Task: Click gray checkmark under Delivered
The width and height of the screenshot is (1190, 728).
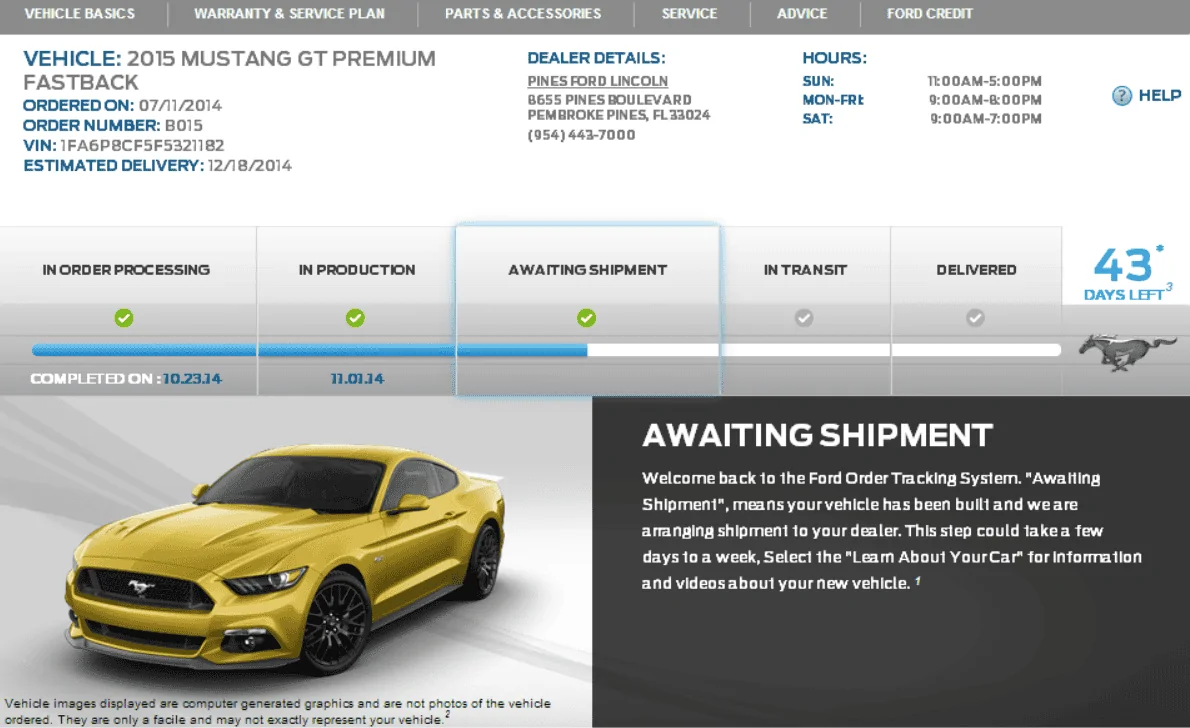Action: [x=975, y=318]
